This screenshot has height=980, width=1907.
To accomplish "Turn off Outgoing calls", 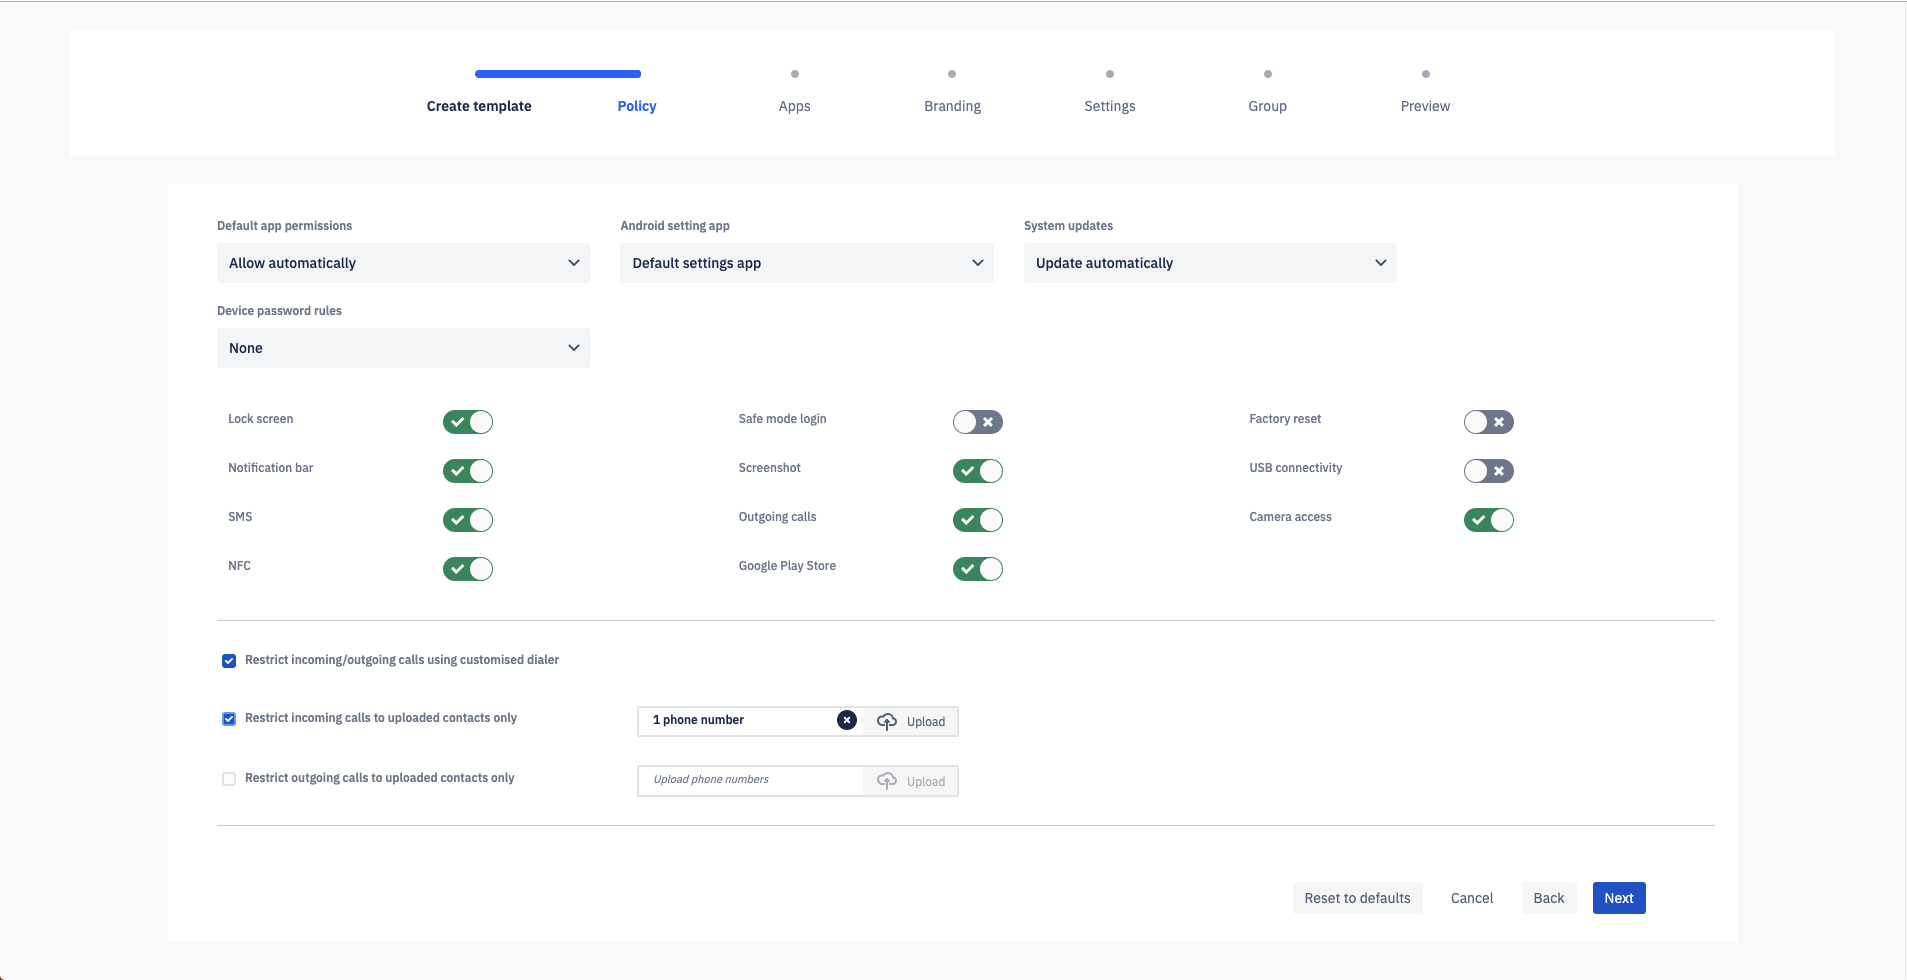I will [x=978, y=520].
